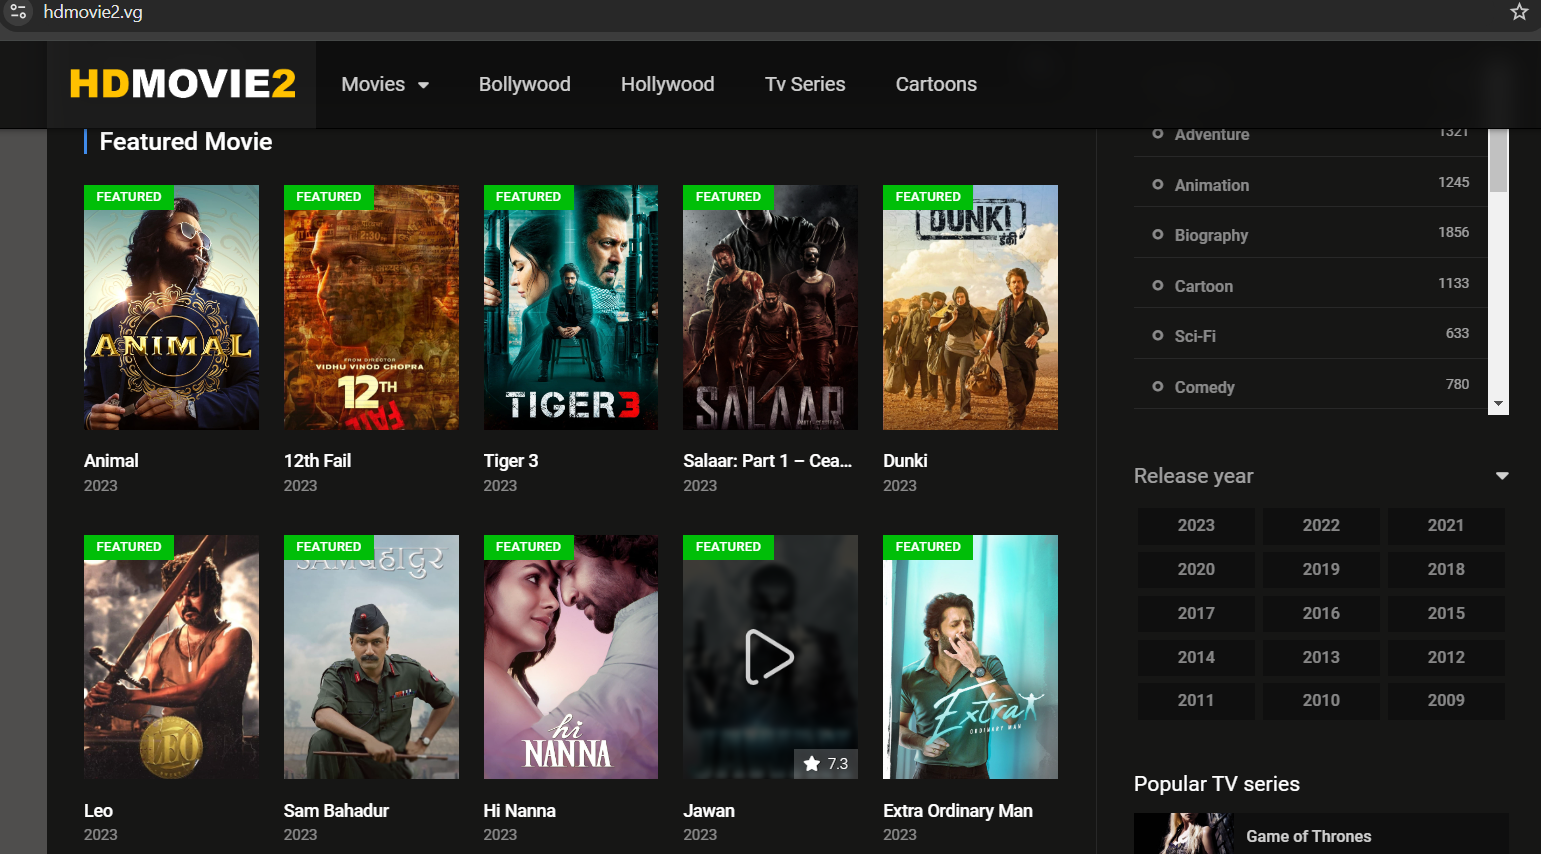Click the Jawan title link
This screenshot has height=854, width=1541.
[x=709, y=811]
